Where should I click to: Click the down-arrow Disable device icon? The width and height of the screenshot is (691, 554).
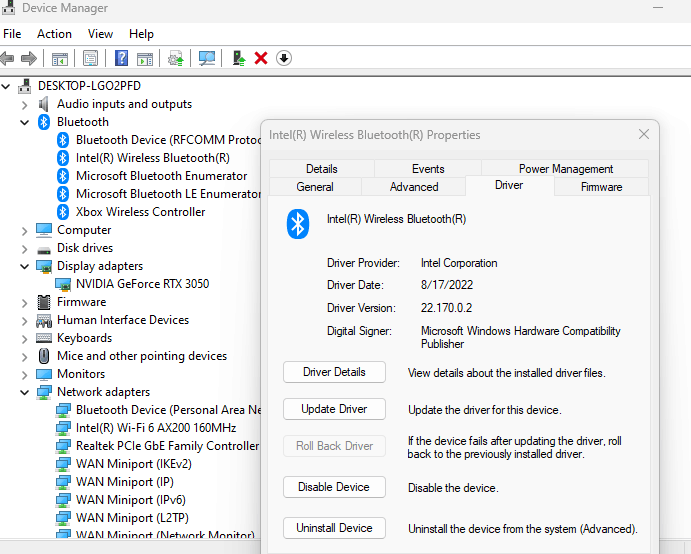pos(284,58)
